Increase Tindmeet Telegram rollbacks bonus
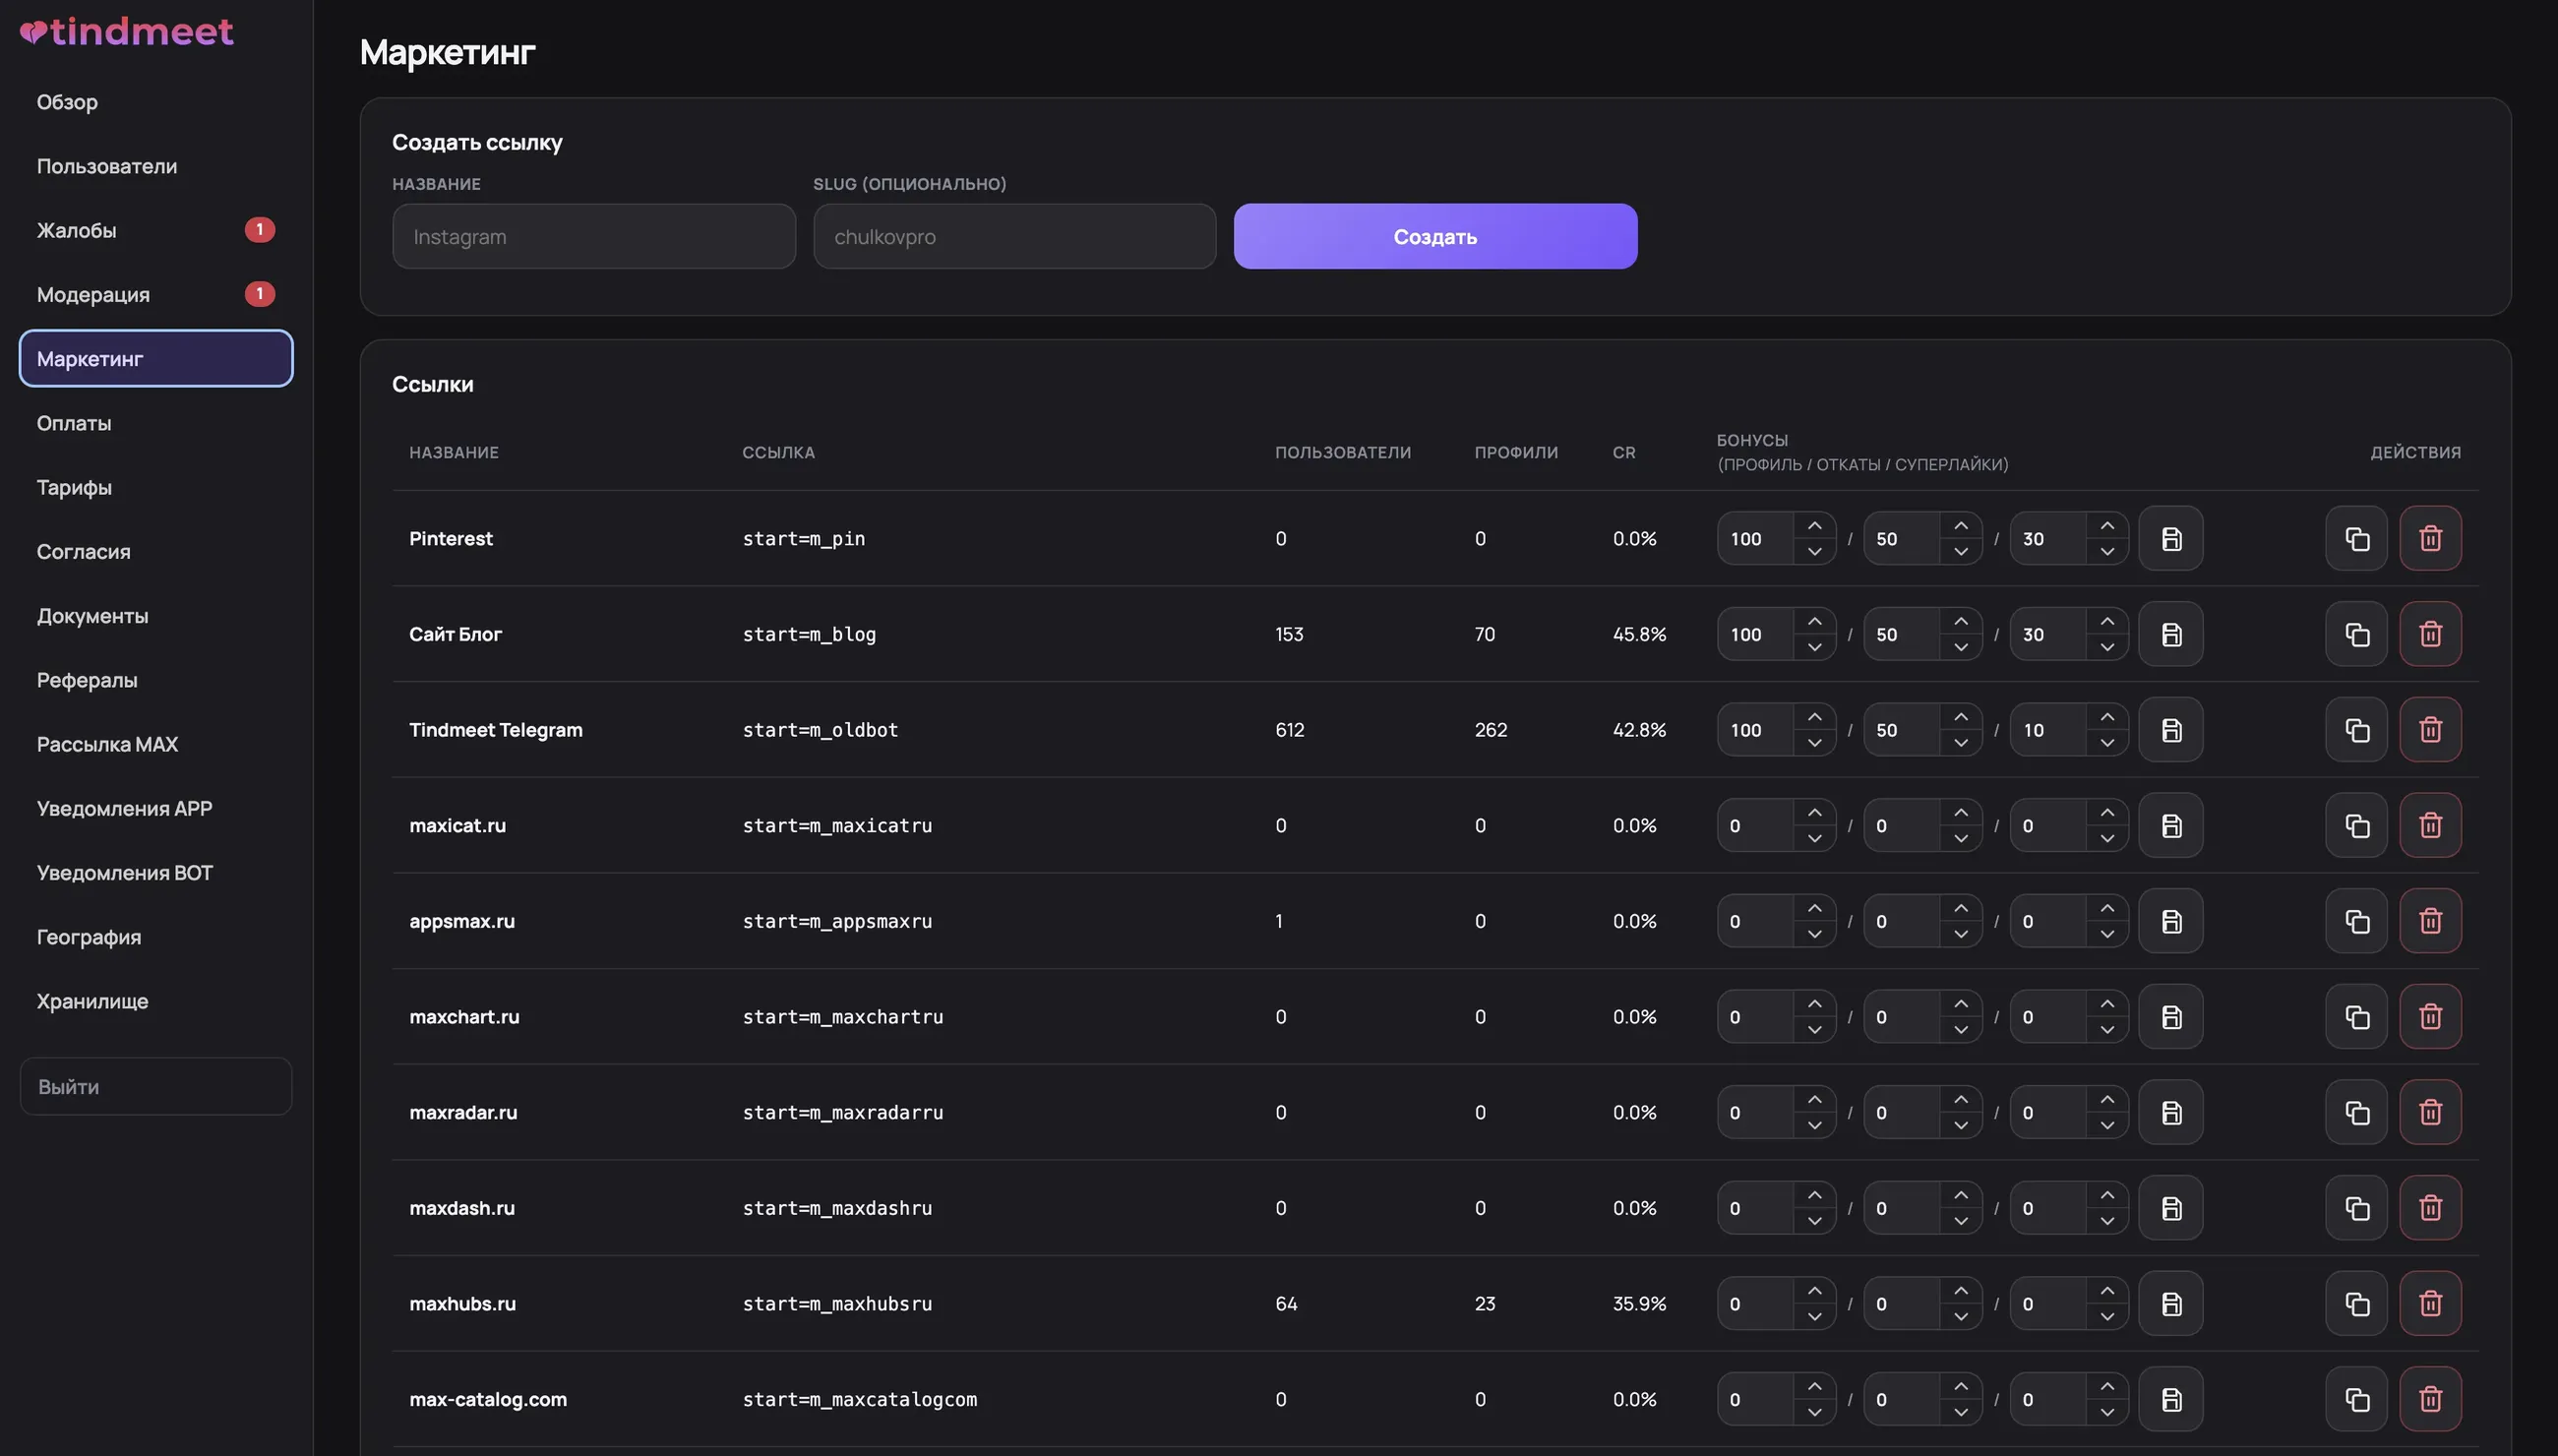2558x1456 pixels. click(x=1960, y=717)
